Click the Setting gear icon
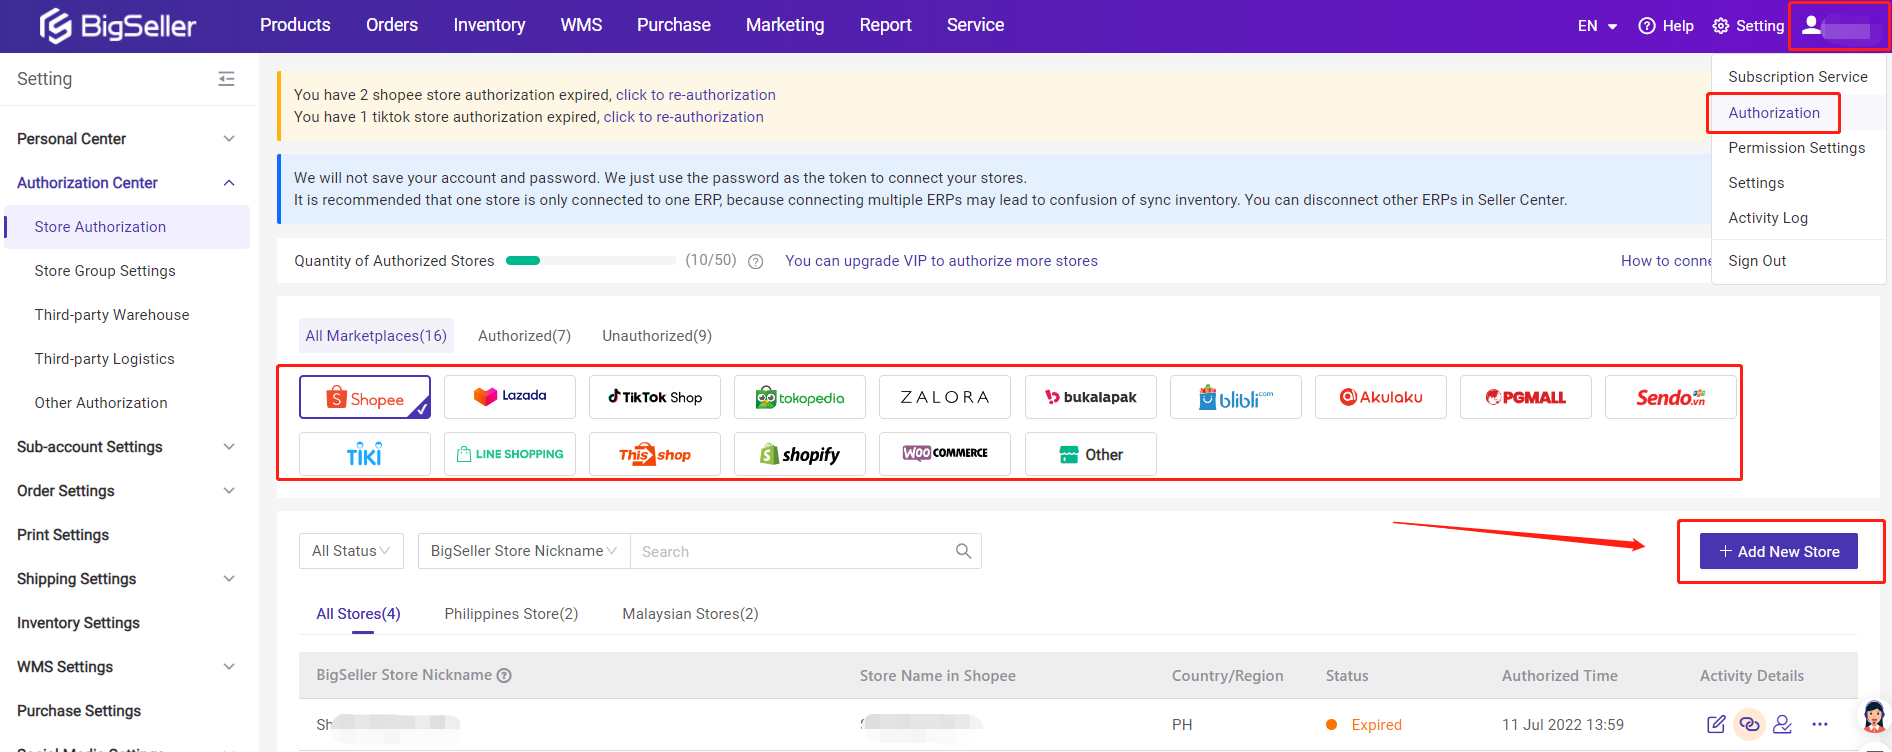This screenshot has height=752, width=1892. [1721, 26]
